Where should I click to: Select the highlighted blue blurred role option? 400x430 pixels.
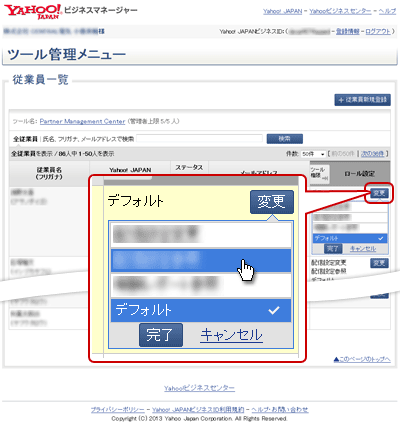(x=201, y=260)
